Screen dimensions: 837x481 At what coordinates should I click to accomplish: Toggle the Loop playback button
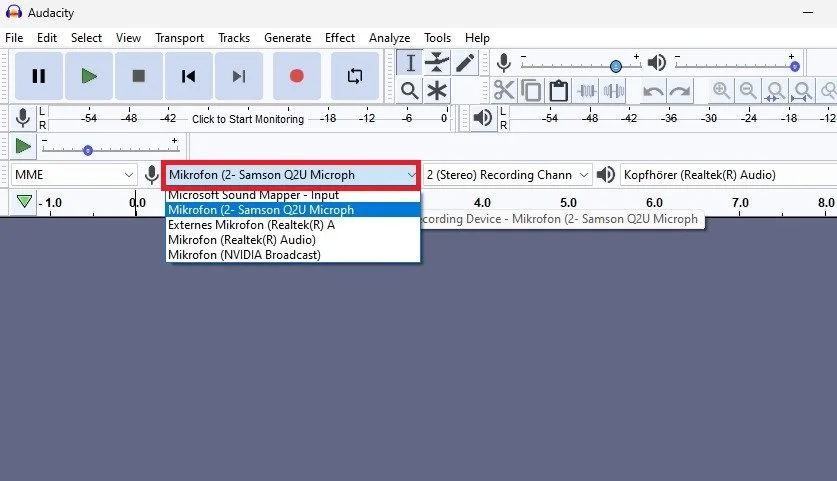pos(354,76)
